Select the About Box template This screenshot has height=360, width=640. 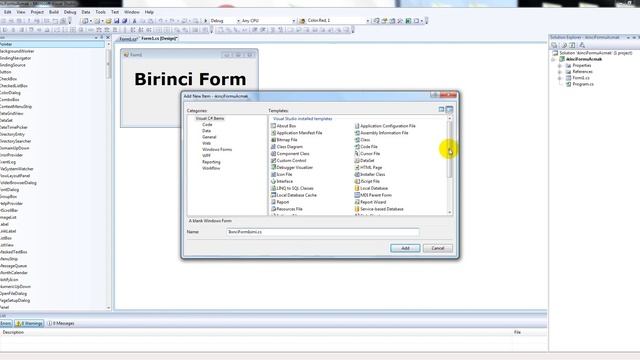[x=284, y=126]
